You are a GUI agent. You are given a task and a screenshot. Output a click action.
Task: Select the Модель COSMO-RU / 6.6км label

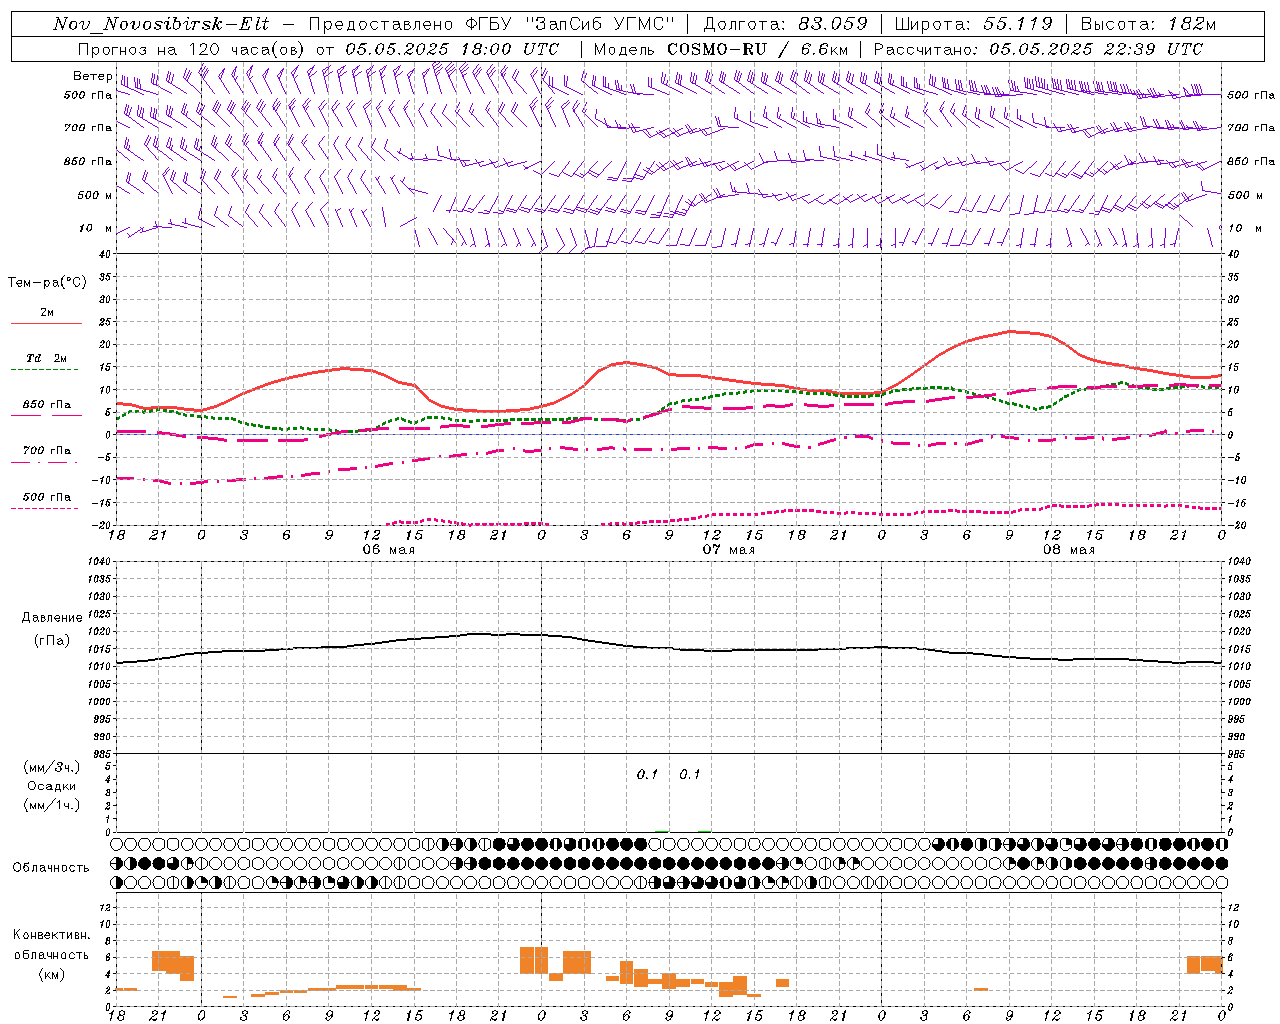(x=720, y=49)
